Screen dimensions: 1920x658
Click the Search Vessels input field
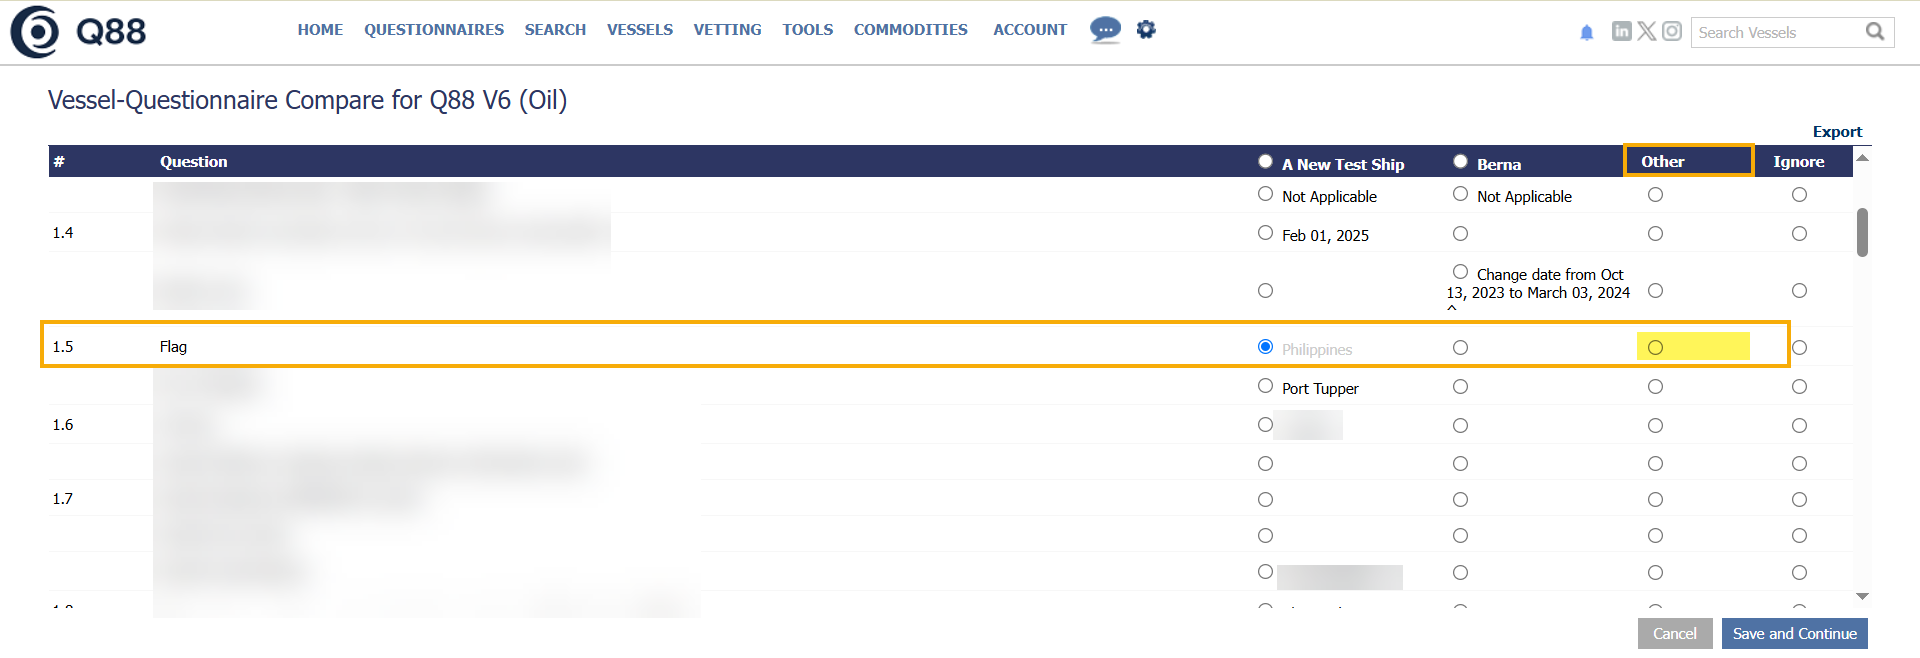[x=1775, y=33]
